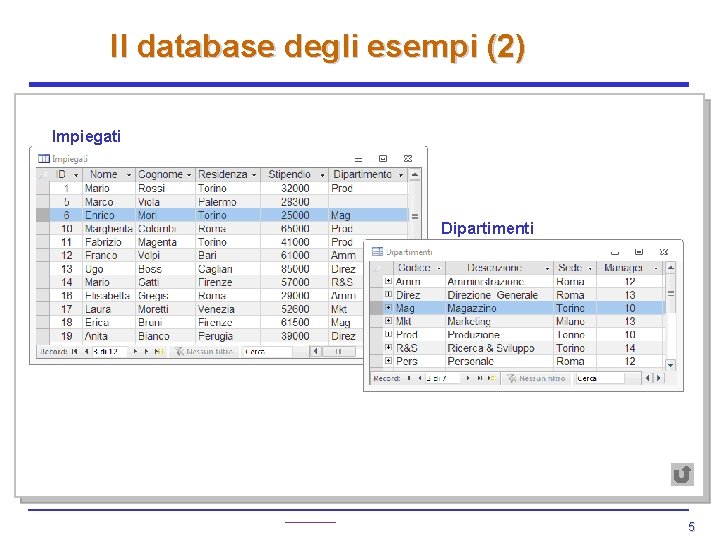Expand the Prod department subdatasheet
The width and height of the screenshot is (720, 540).
tap(388, 334)
